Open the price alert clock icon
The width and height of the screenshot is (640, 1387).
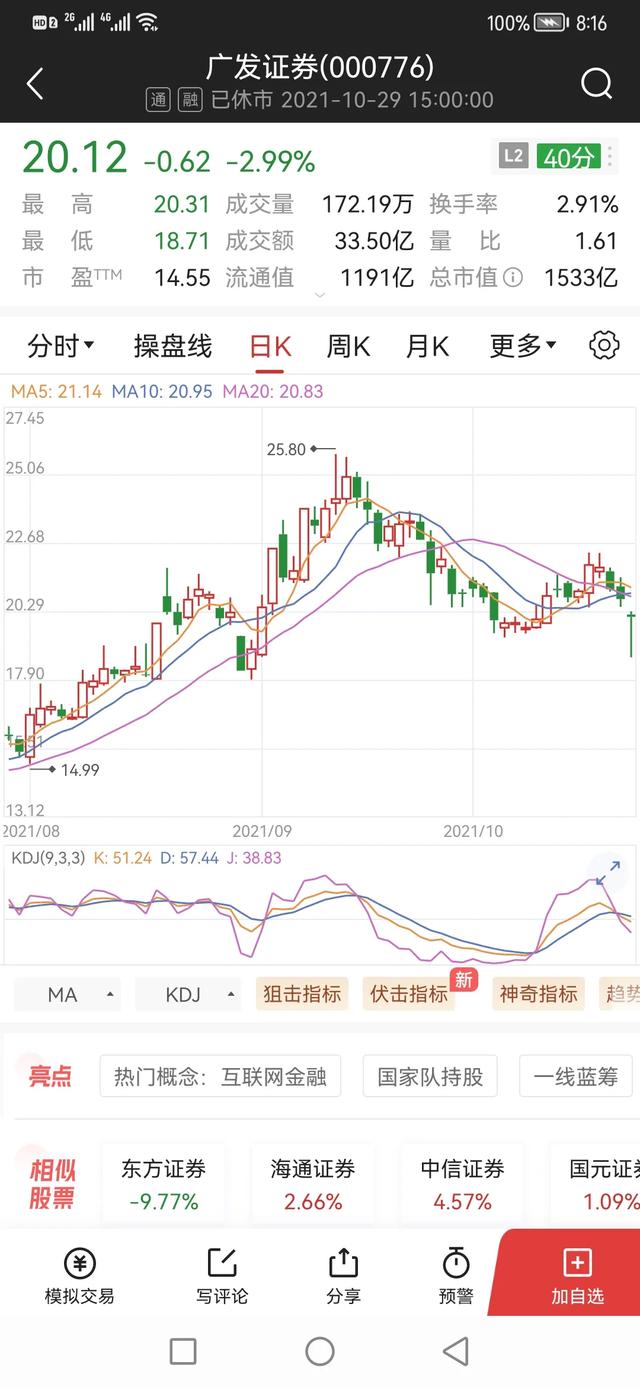pyautogui.click(x=456, y=1264)
